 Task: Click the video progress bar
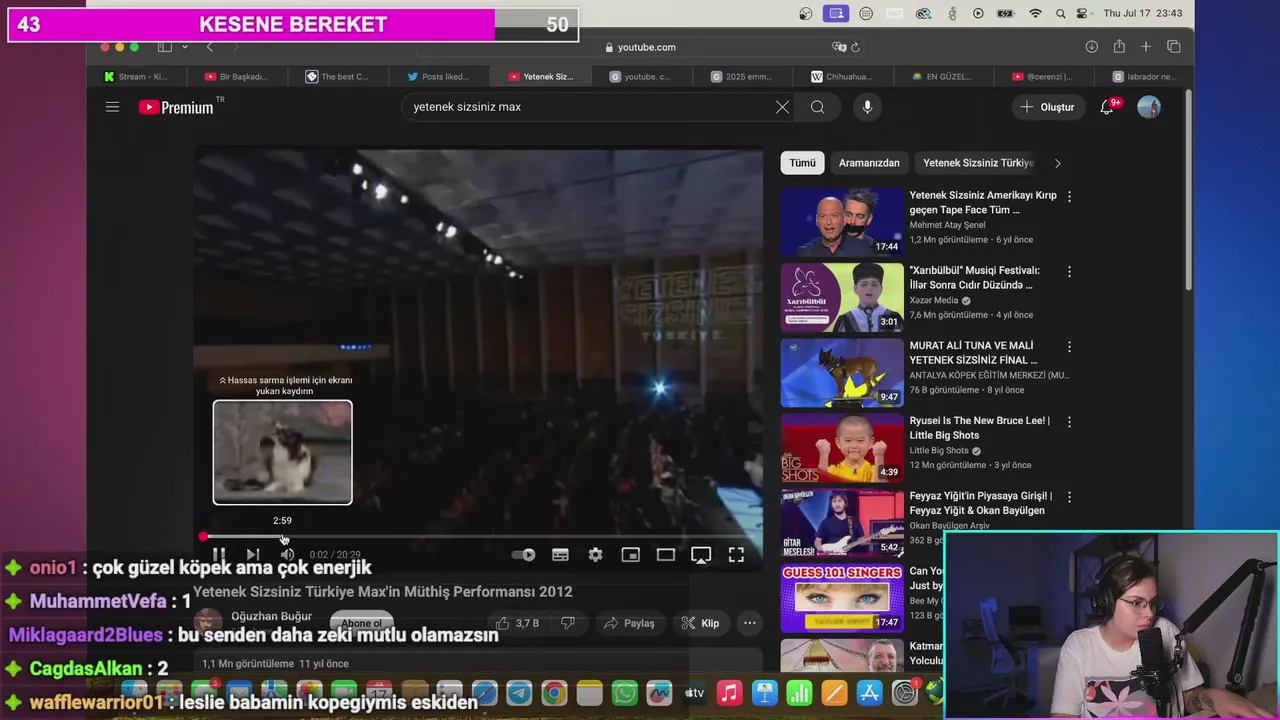coord(480,537)
